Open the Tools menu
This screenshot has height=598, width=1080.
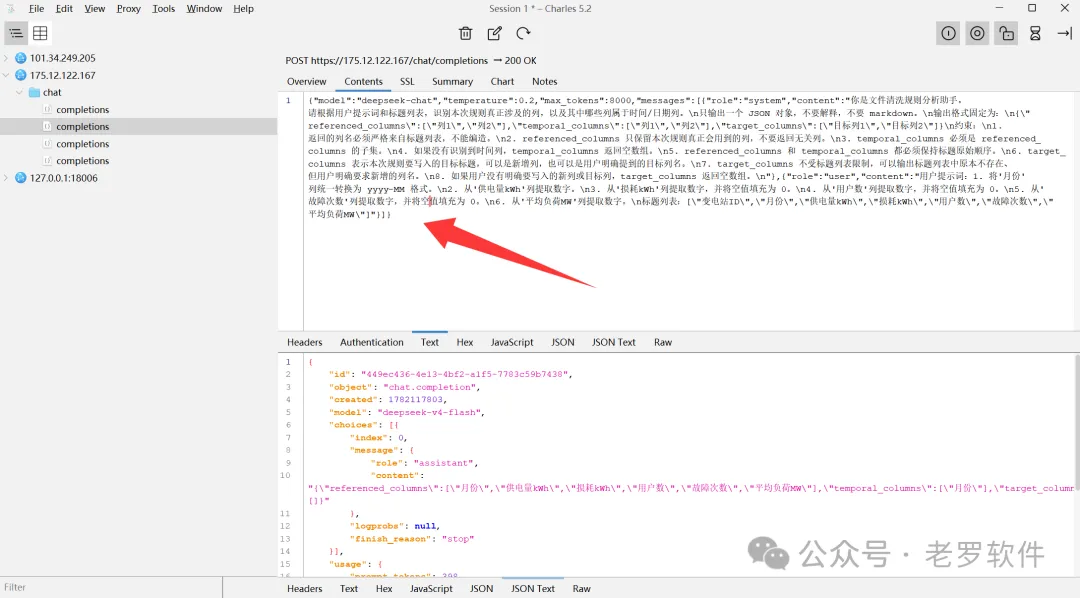pyautogui.click(x=163, y=8)
